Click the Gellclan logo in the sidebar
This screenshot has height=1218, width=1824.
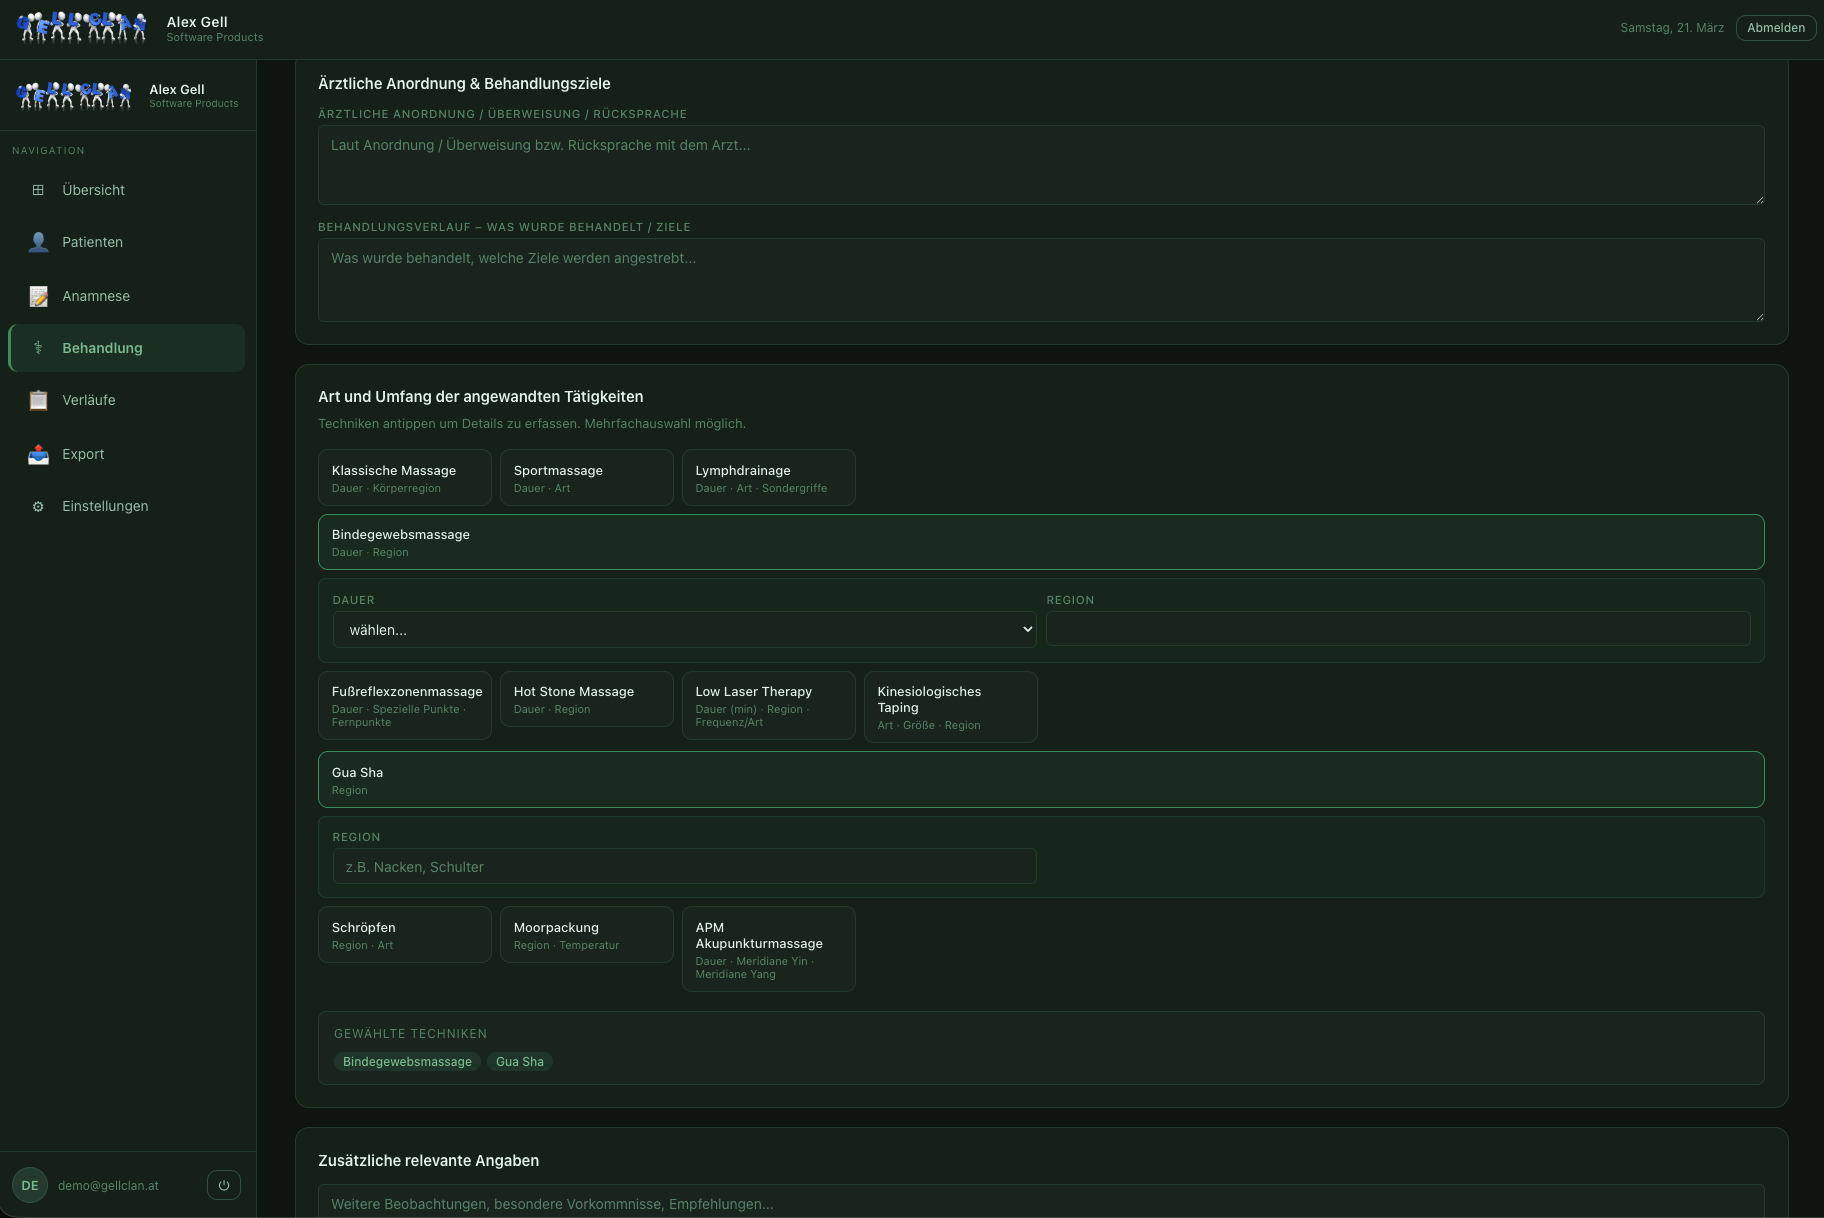click(x=75, y=95)
